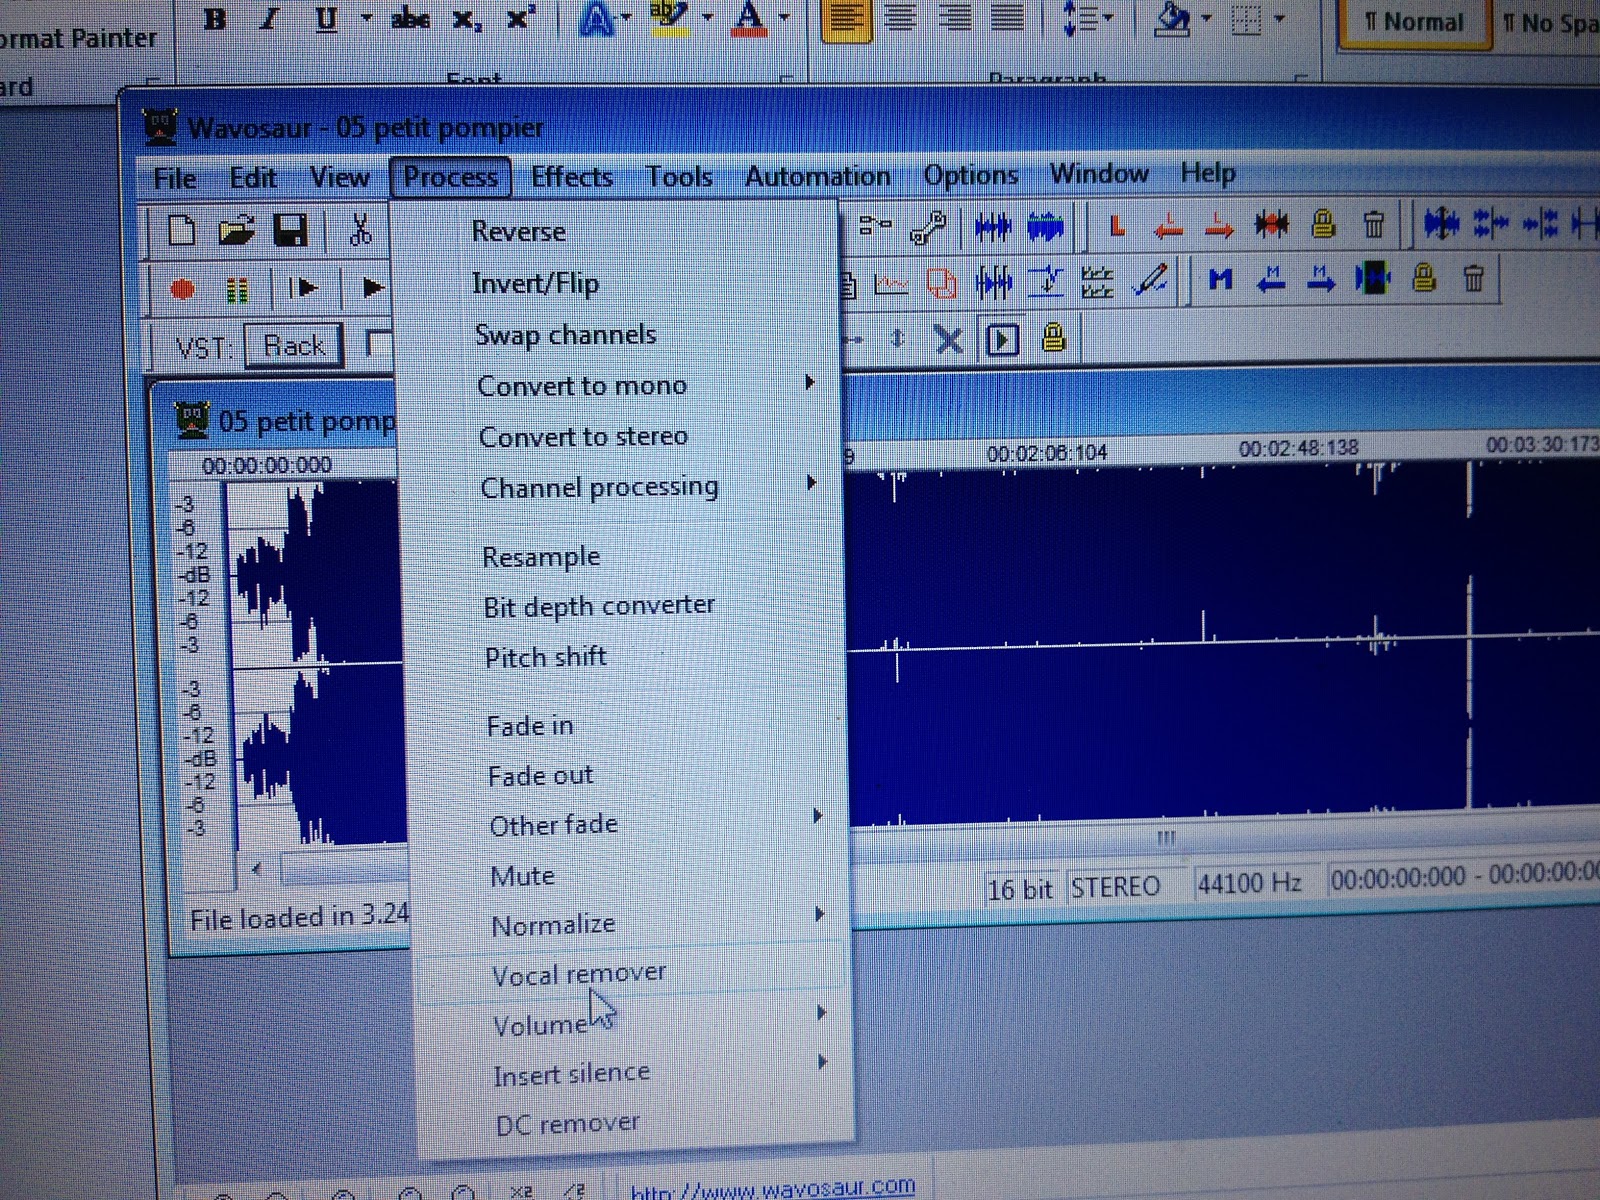Click the waveform scrollbar left arrow
1600x1200 pixels.
(x=257, y=868)
